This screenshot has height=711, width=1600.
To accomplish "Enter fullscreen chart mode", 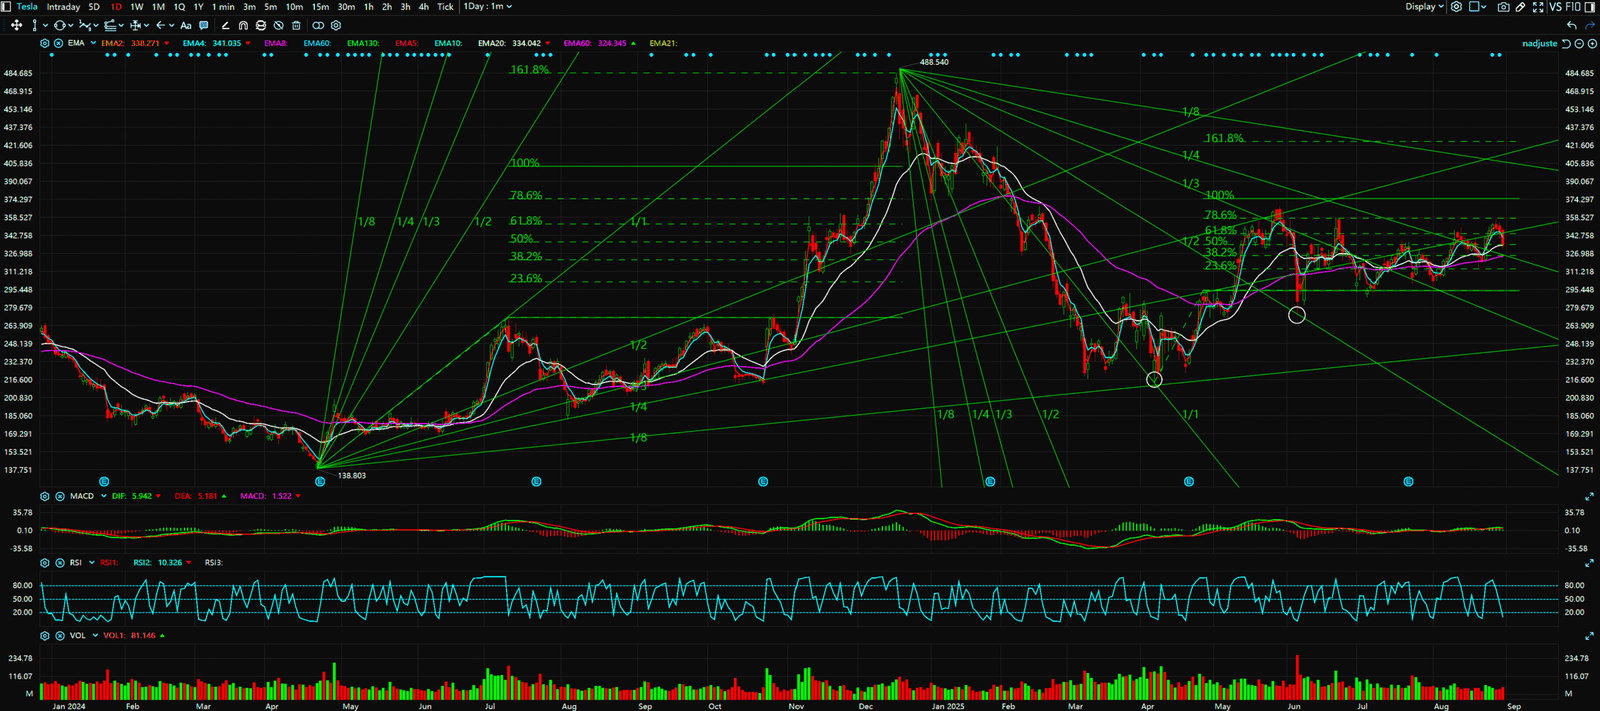I will click(1538, 7).
